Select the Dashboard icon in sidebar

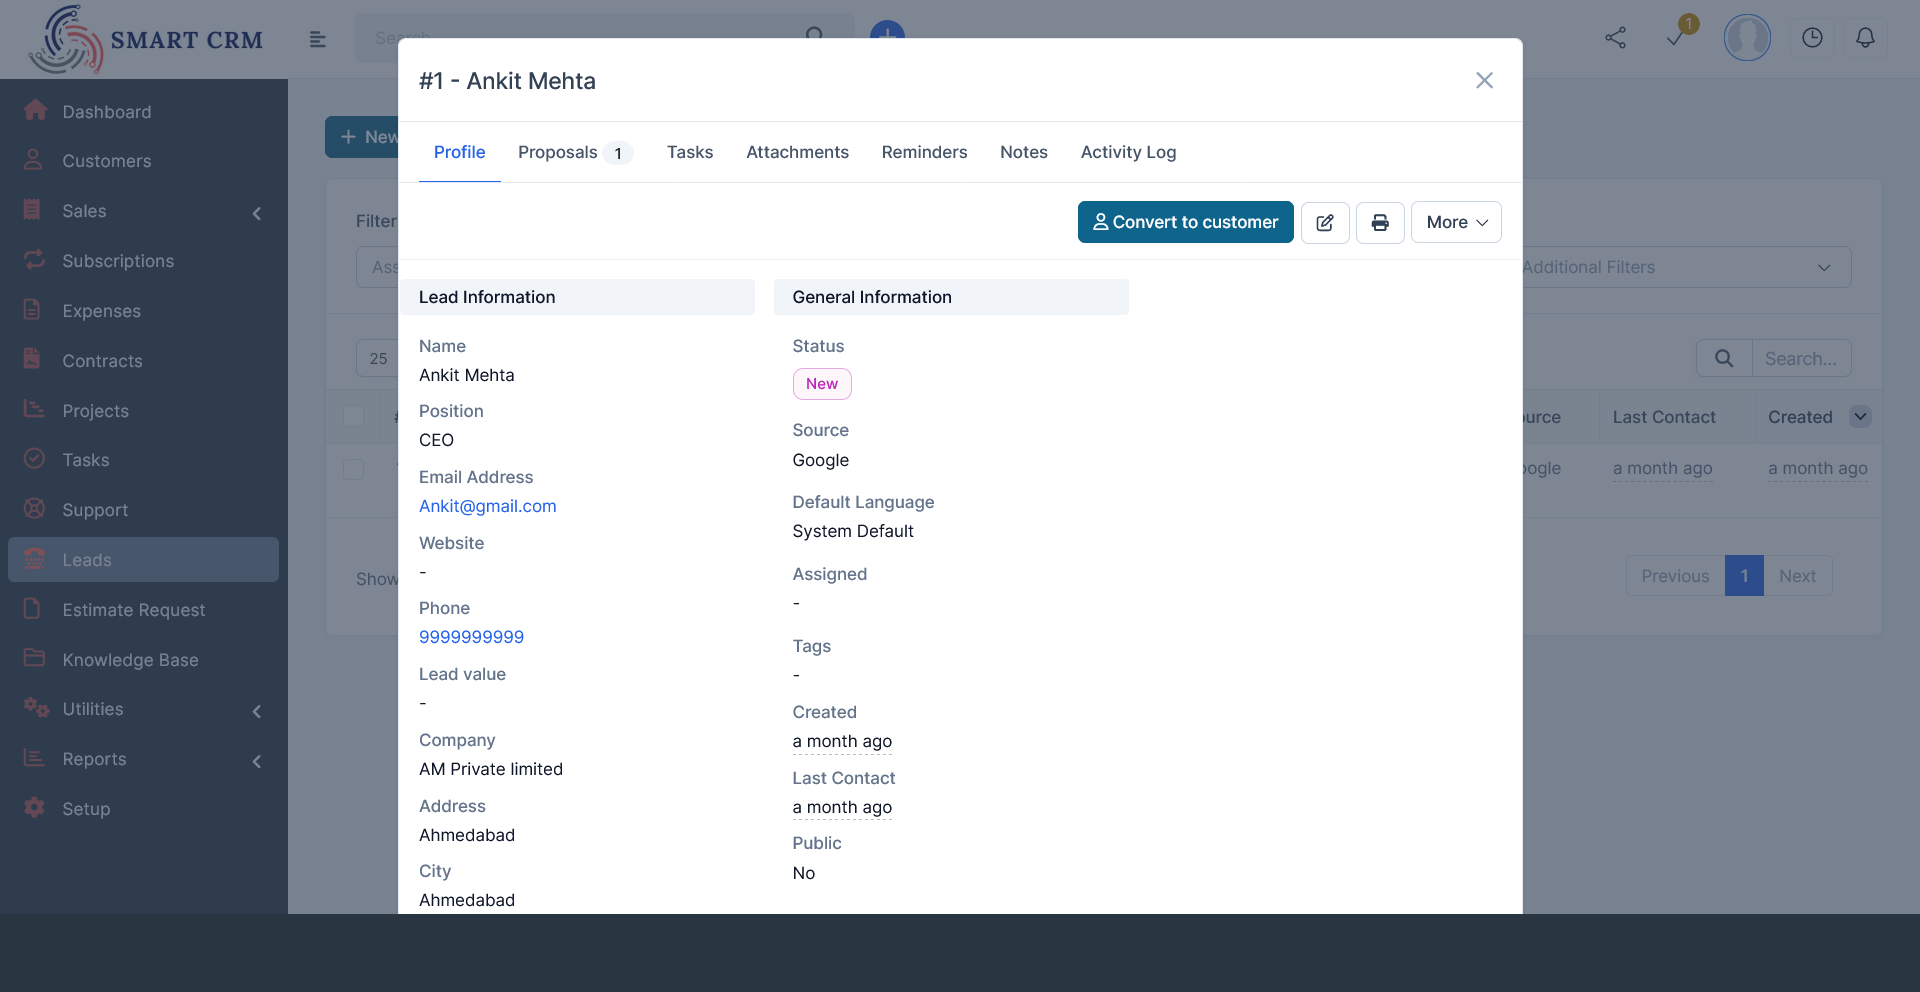(35, 108)
